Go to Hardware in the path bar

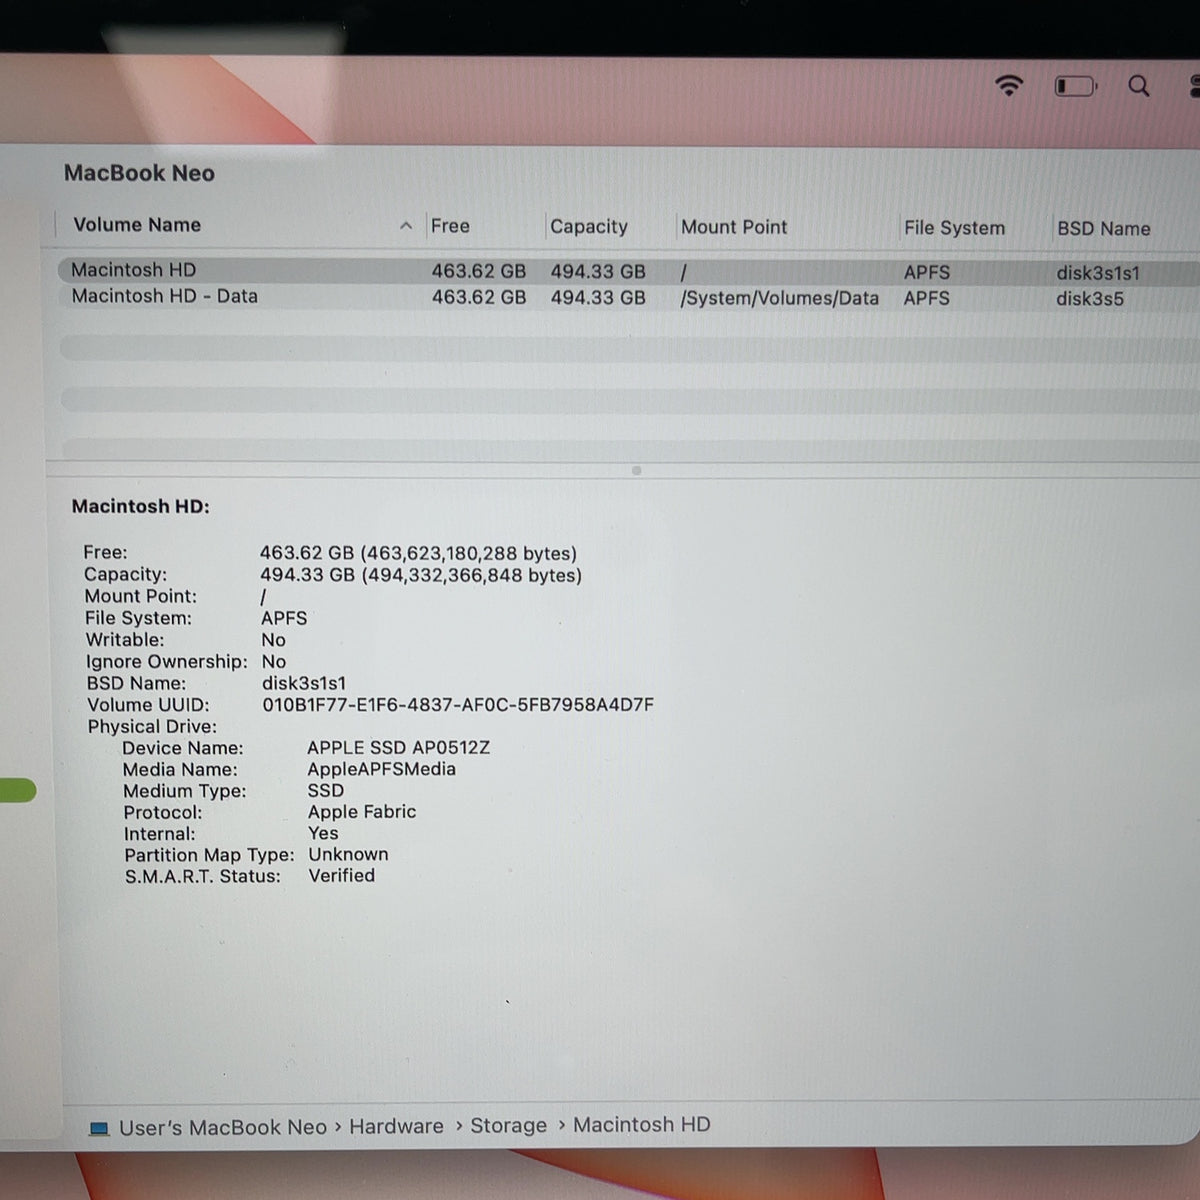[396, 1126]
